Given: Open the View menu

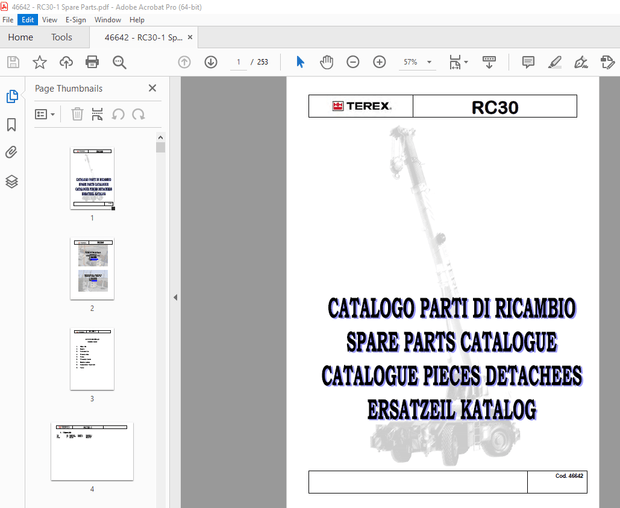Looking at the screenshot, I should 49,20.
